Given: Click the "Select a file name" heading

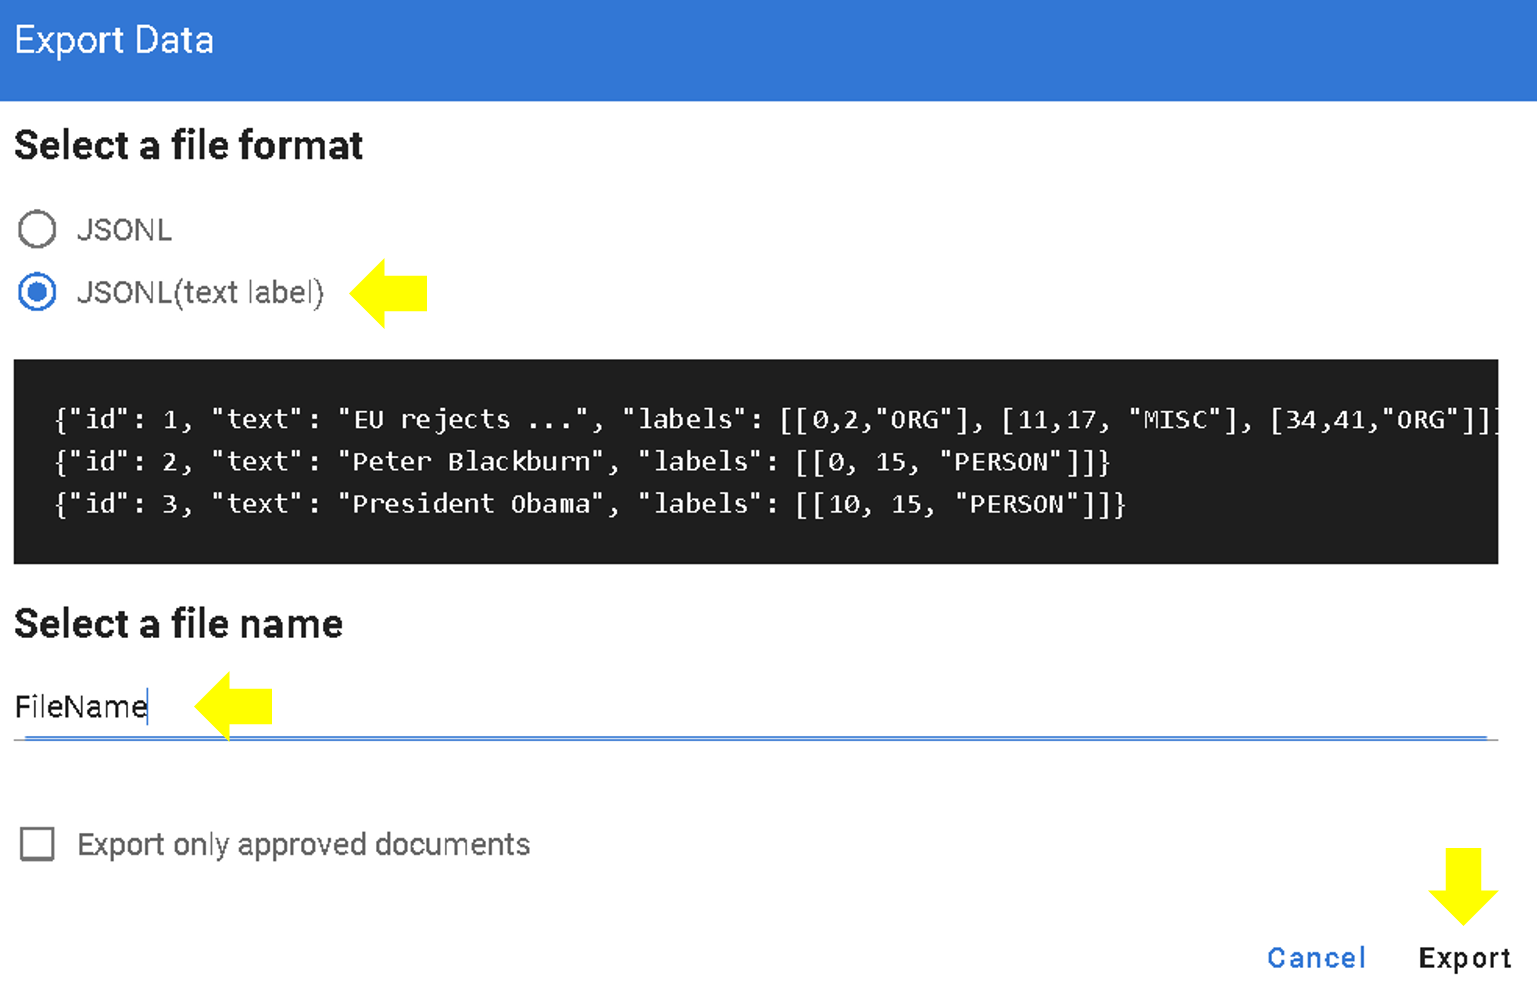Looking at the screenshot, I should click(178, 624).
